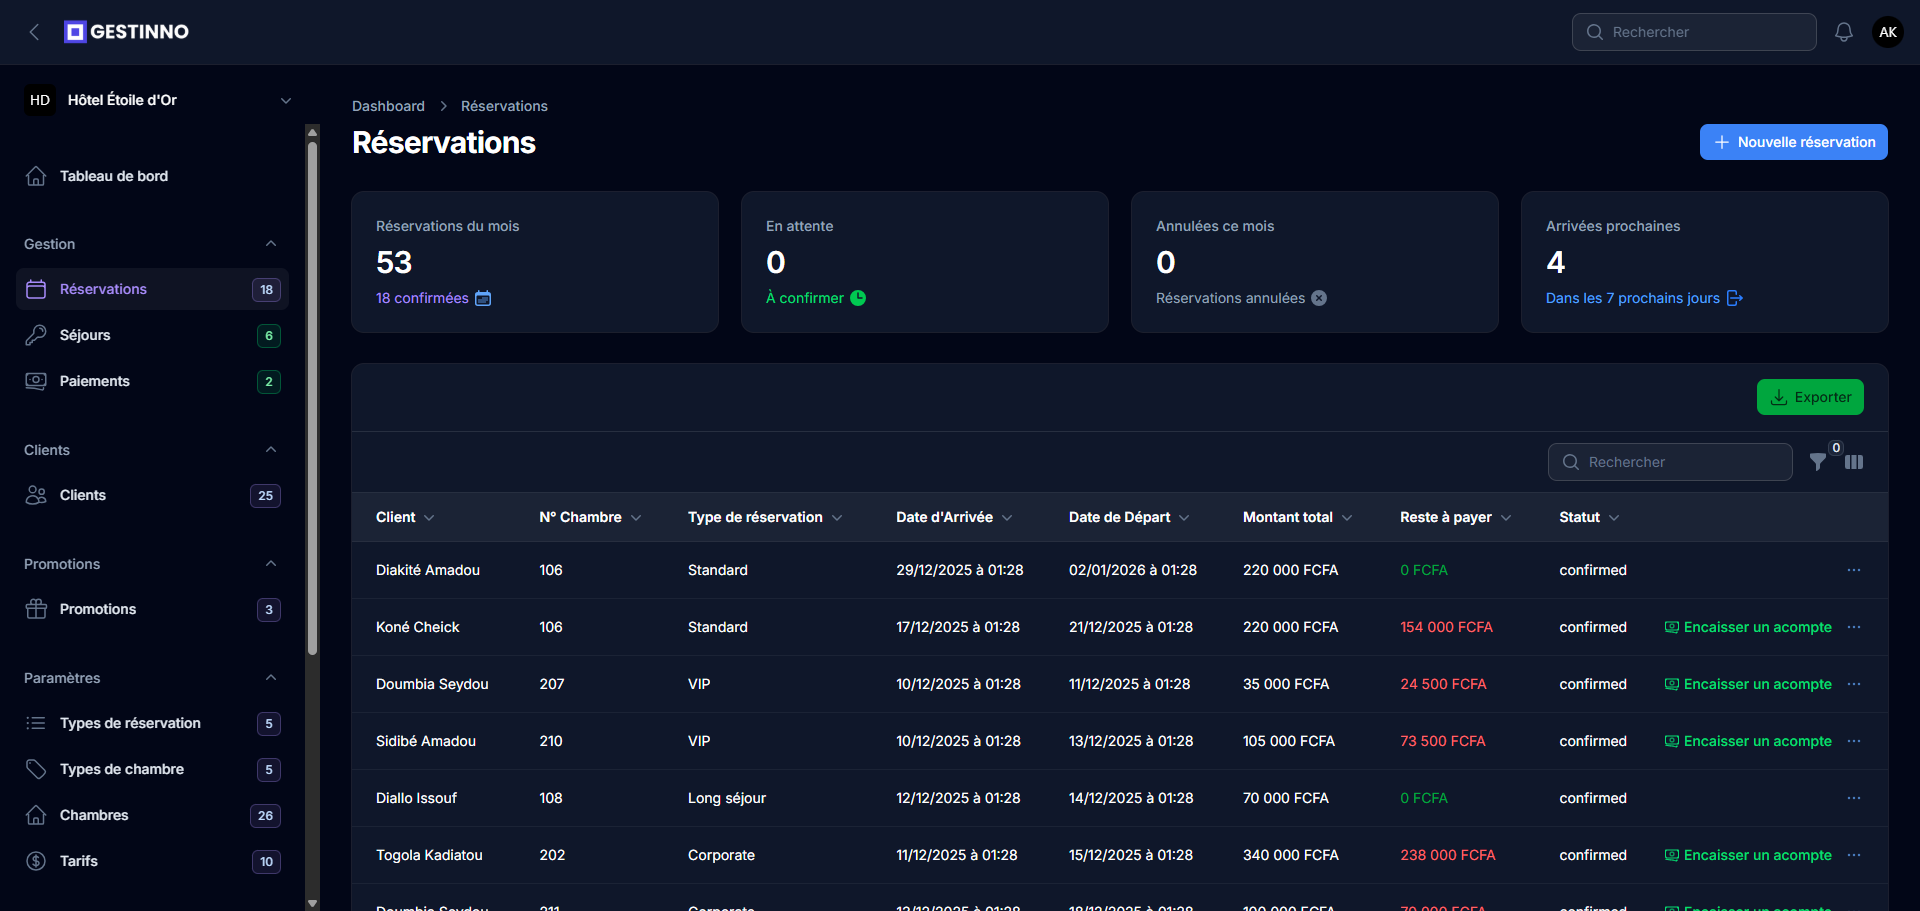Encaisser un acompte for Togola Kadiatou
Screen dimensions: 1920x911
(1748, 855)
